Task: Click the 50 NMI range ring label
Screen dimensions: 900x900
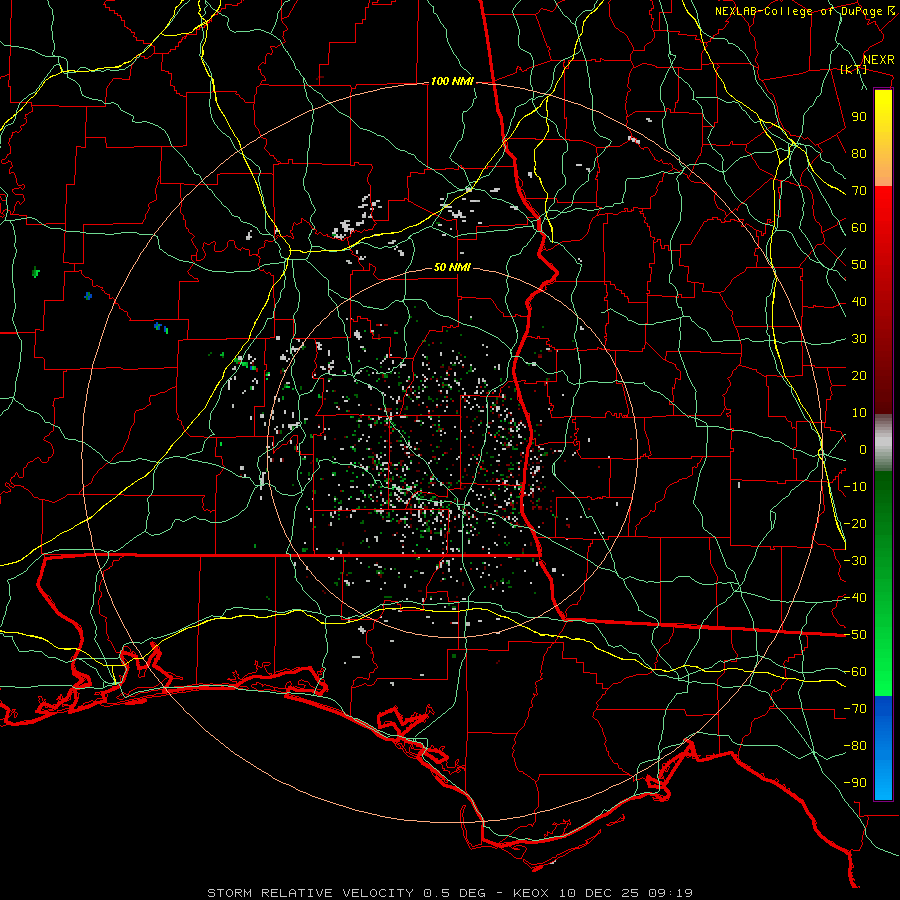Action: (452, 267)
